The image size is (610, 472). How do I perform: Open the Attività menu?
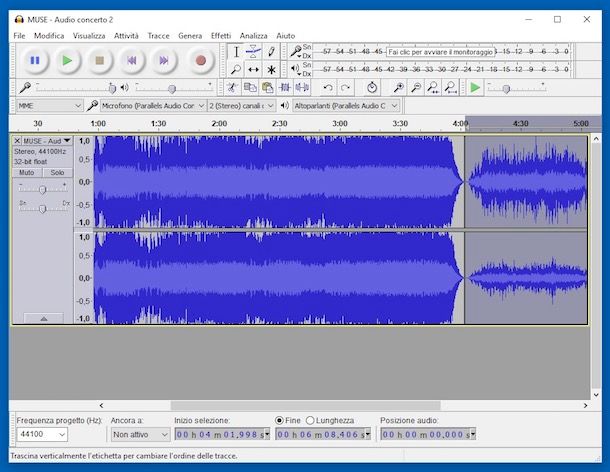(x=126, y=36)
